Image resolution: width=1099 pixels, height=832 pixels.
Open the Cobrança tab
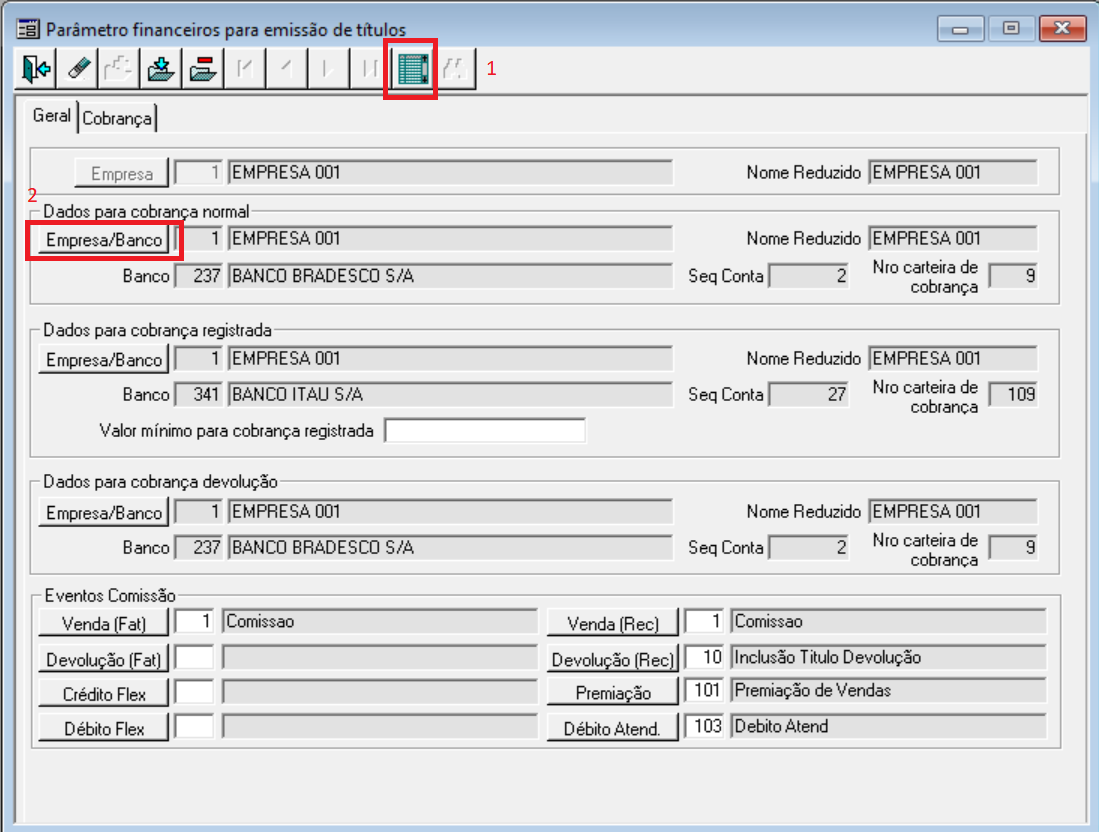[x=116, y=118]
